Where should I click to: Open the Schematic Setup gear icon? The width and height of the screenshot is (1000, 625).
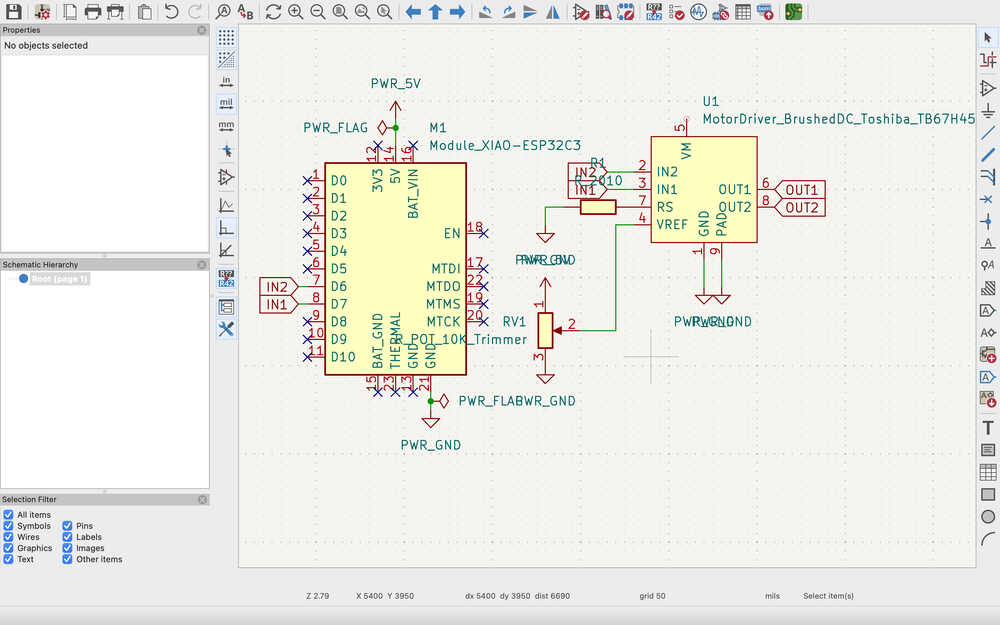(43, 12)
